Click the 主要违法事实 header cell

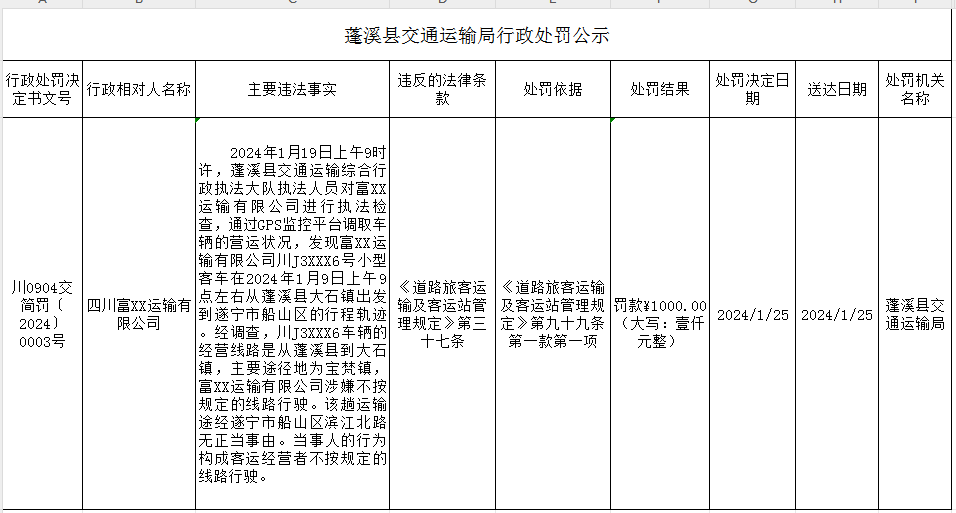click(x=292, y=89)
